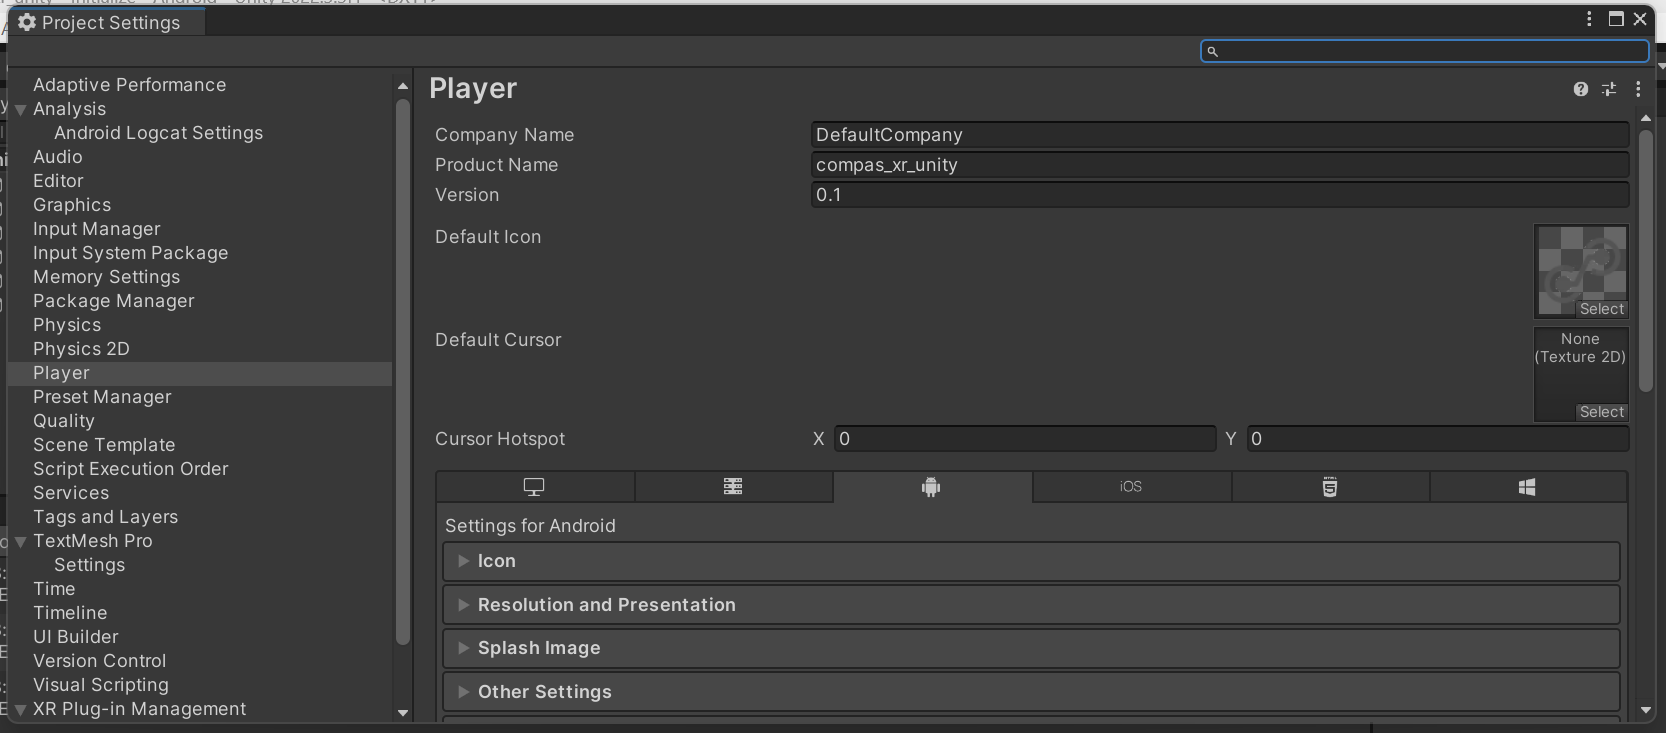Screen dimensions: 1666x733
Task: Open the Player help documentation icon
Action: [x=1580, y=89]
